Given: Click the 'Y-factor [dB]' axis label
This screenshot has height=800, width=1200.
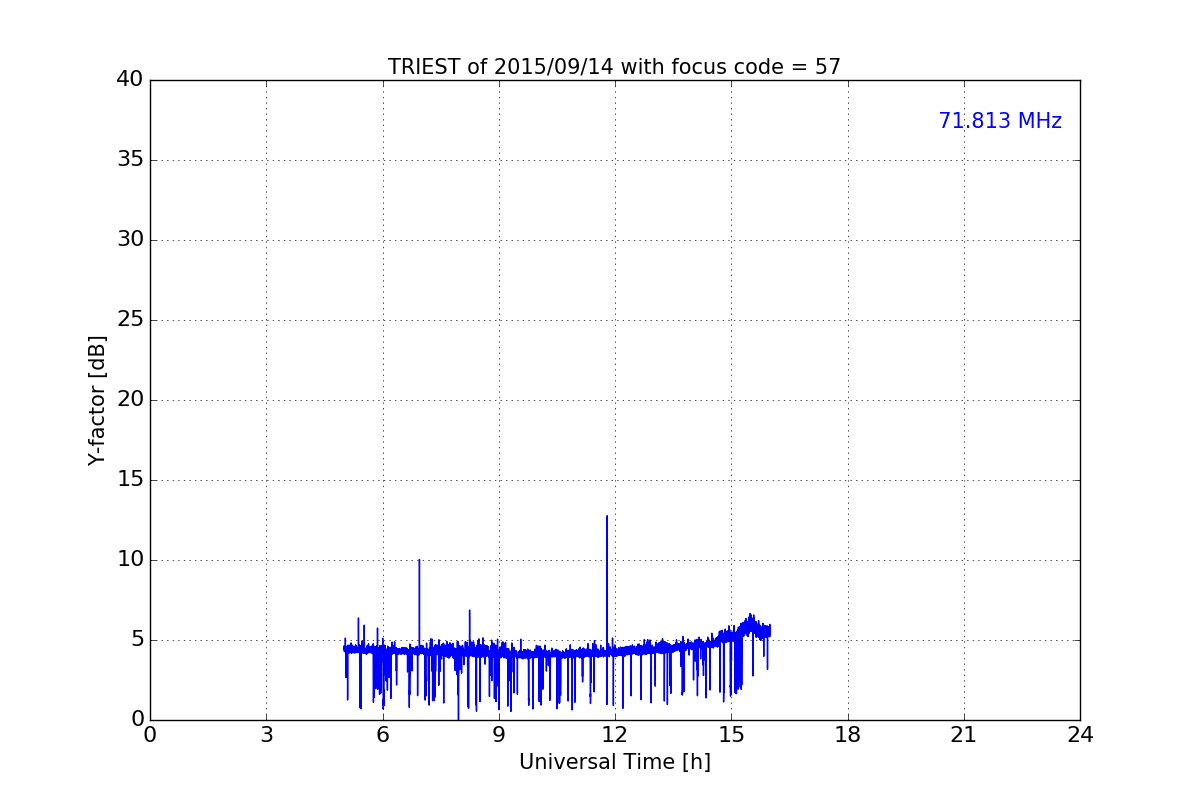Looking at the screenshot, I should 97,400.
